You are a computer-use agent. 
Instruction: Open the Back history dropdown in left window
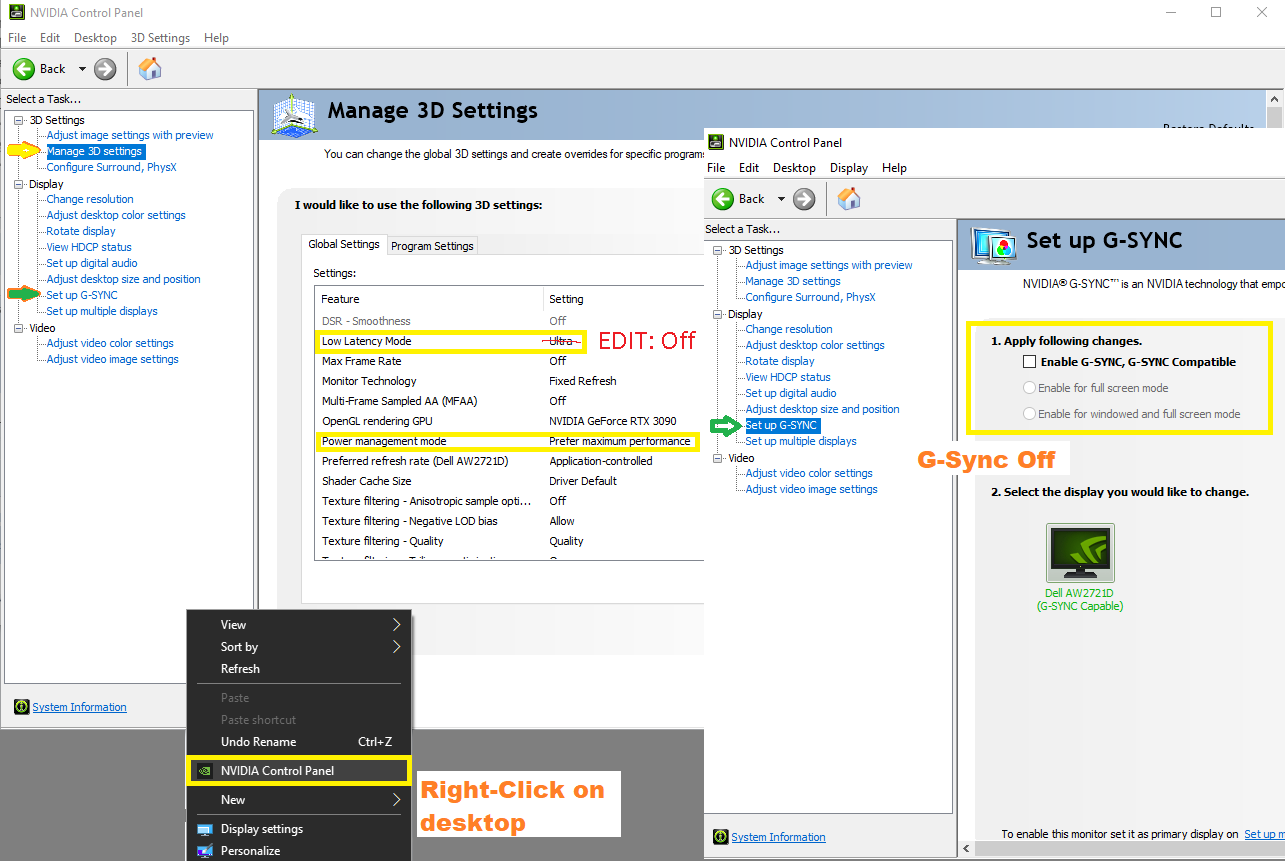tap(82, 69)
